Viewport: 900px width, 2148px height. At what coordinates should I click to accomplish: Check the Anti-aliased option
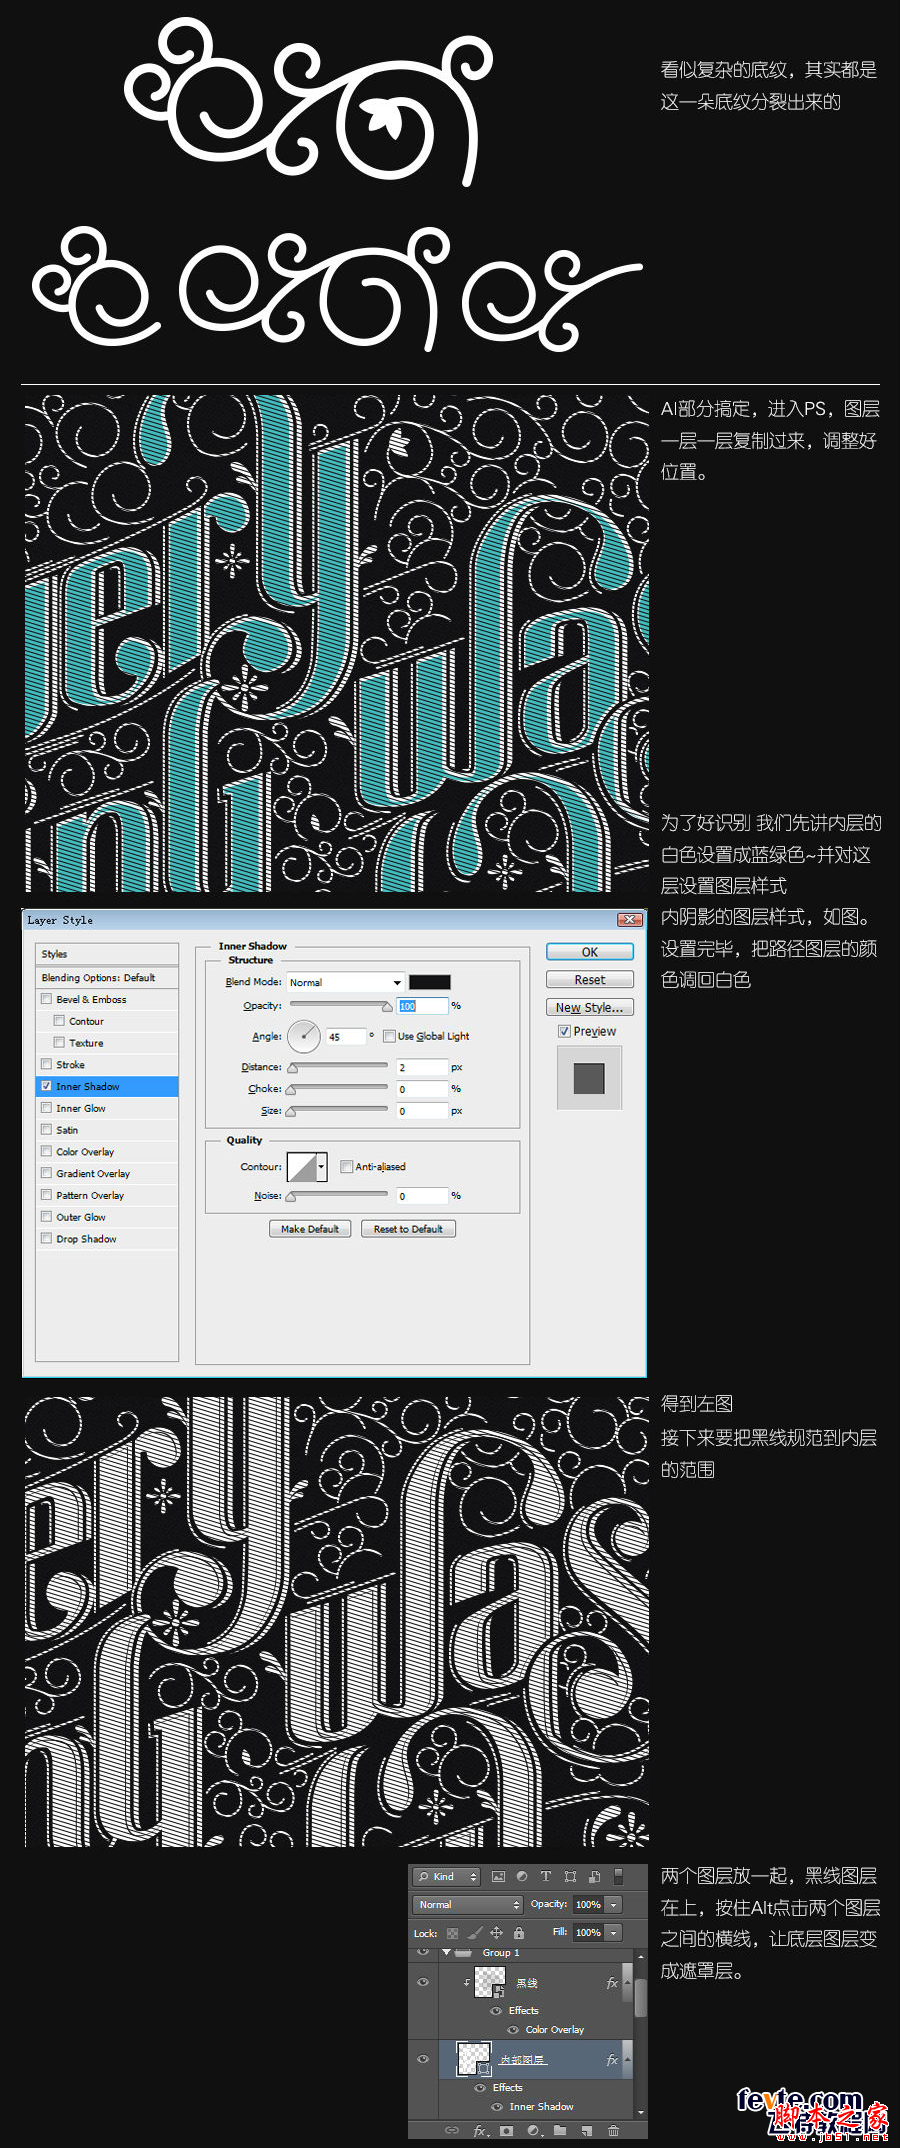pyautogui.click(x=347, y=1166)
